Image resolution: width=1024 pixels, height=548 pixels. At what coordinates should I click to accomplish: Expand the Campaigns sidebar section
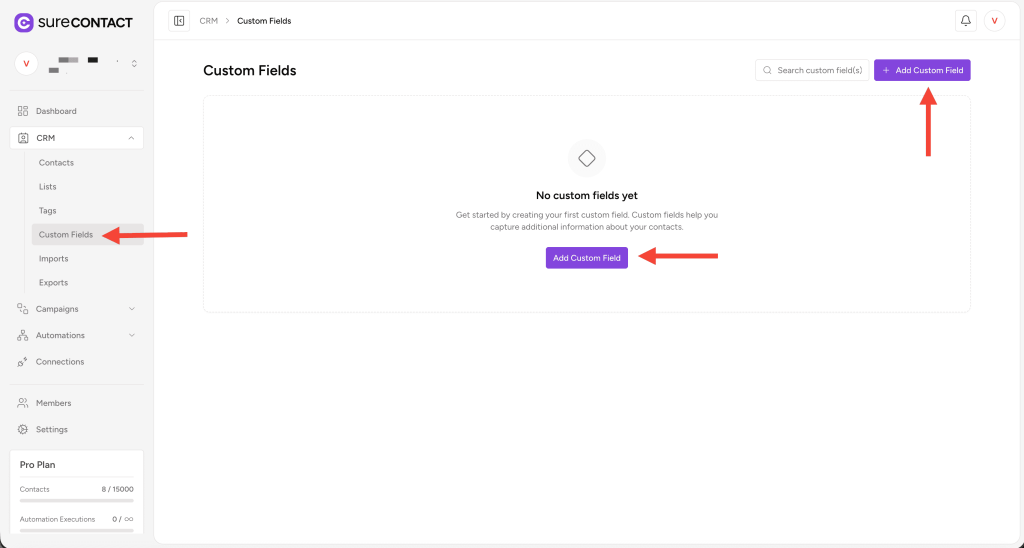[x=131, y=309]
